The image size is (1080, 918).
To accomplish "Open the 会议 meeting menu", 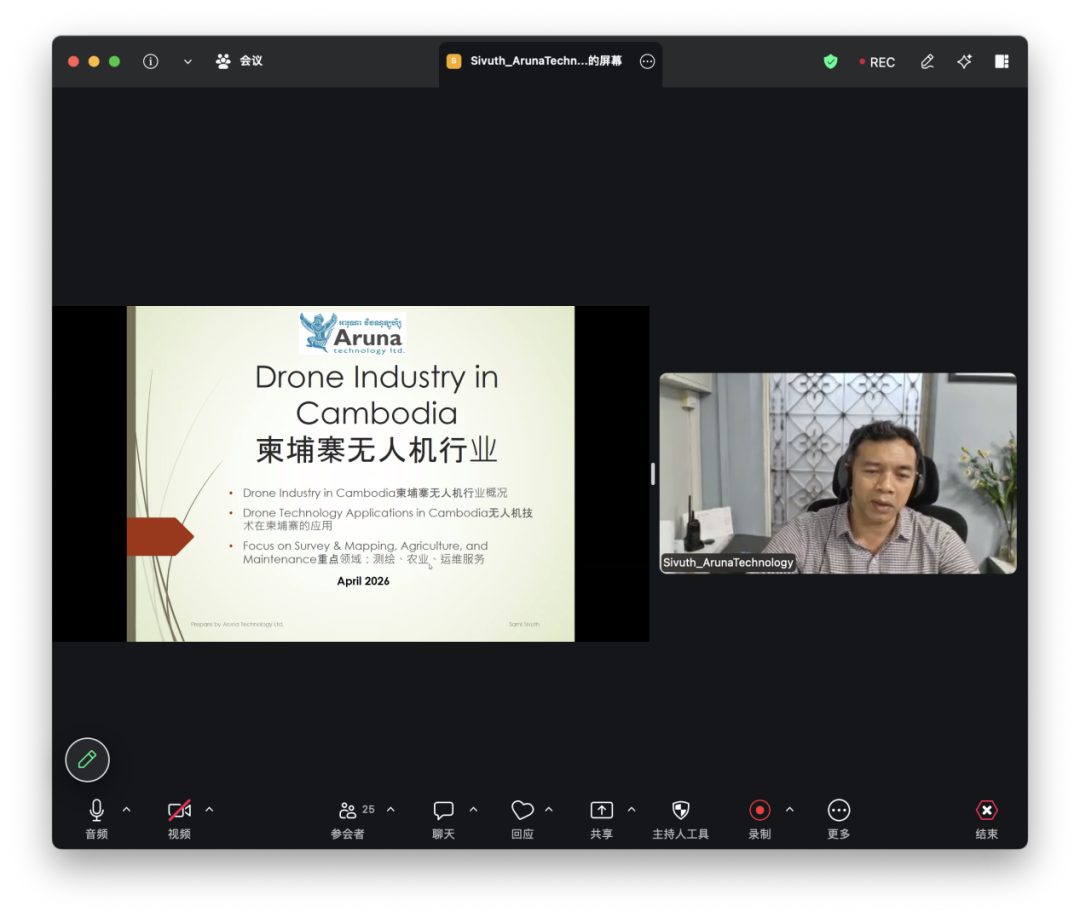I will coord(240,61).
